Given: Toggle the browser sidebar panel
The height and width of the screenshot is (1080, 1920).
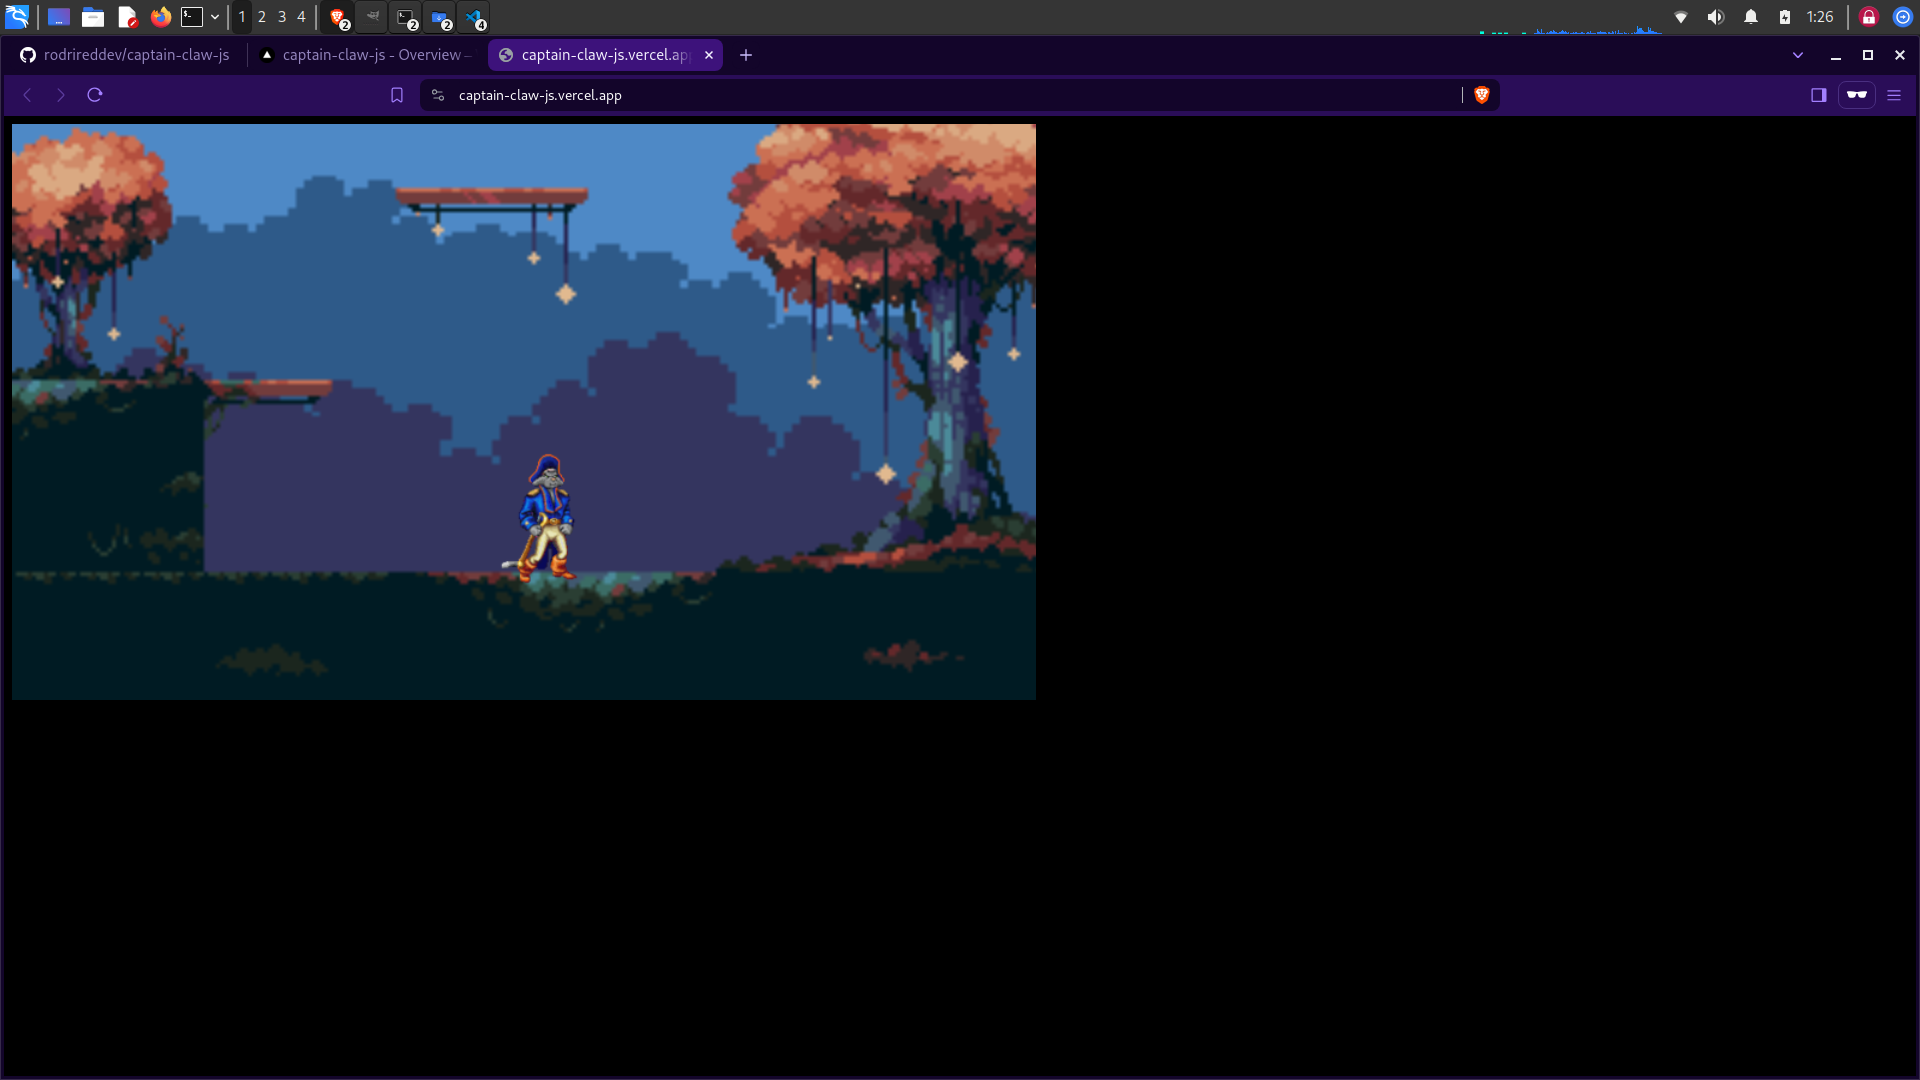Looking at the screenshot, I should point(1819,95).
